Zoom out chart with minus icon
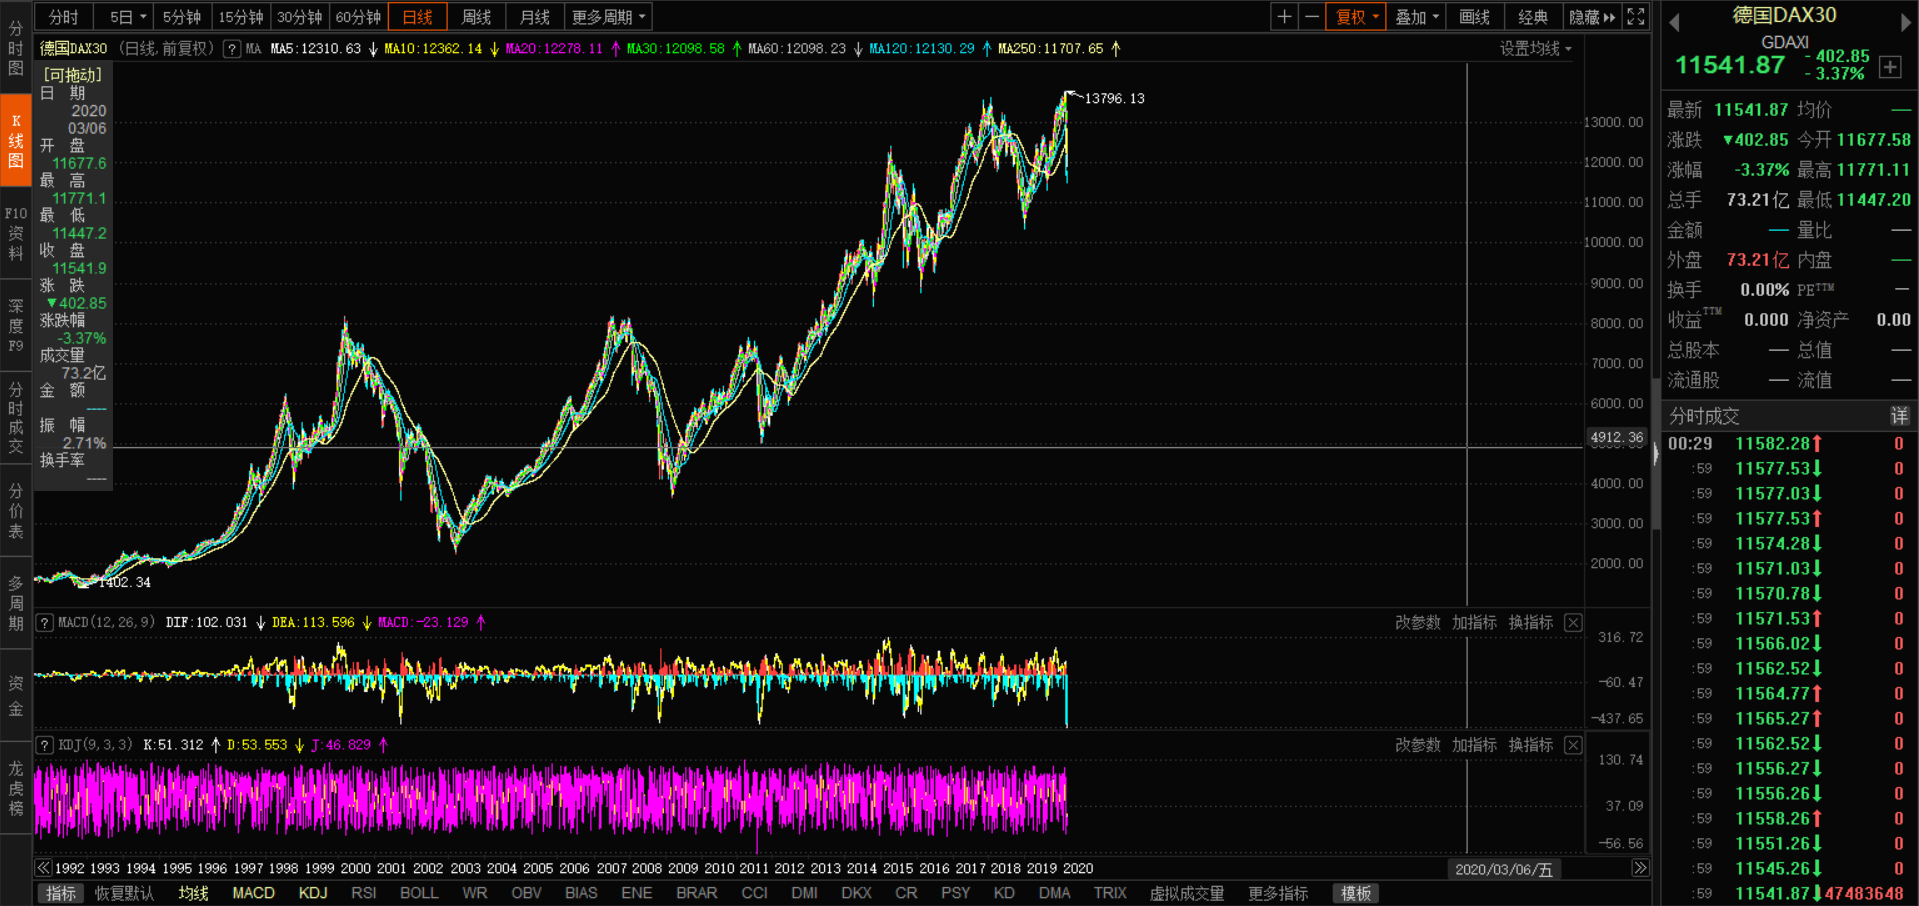The image size is (1919, 906). pos(1311,17)
